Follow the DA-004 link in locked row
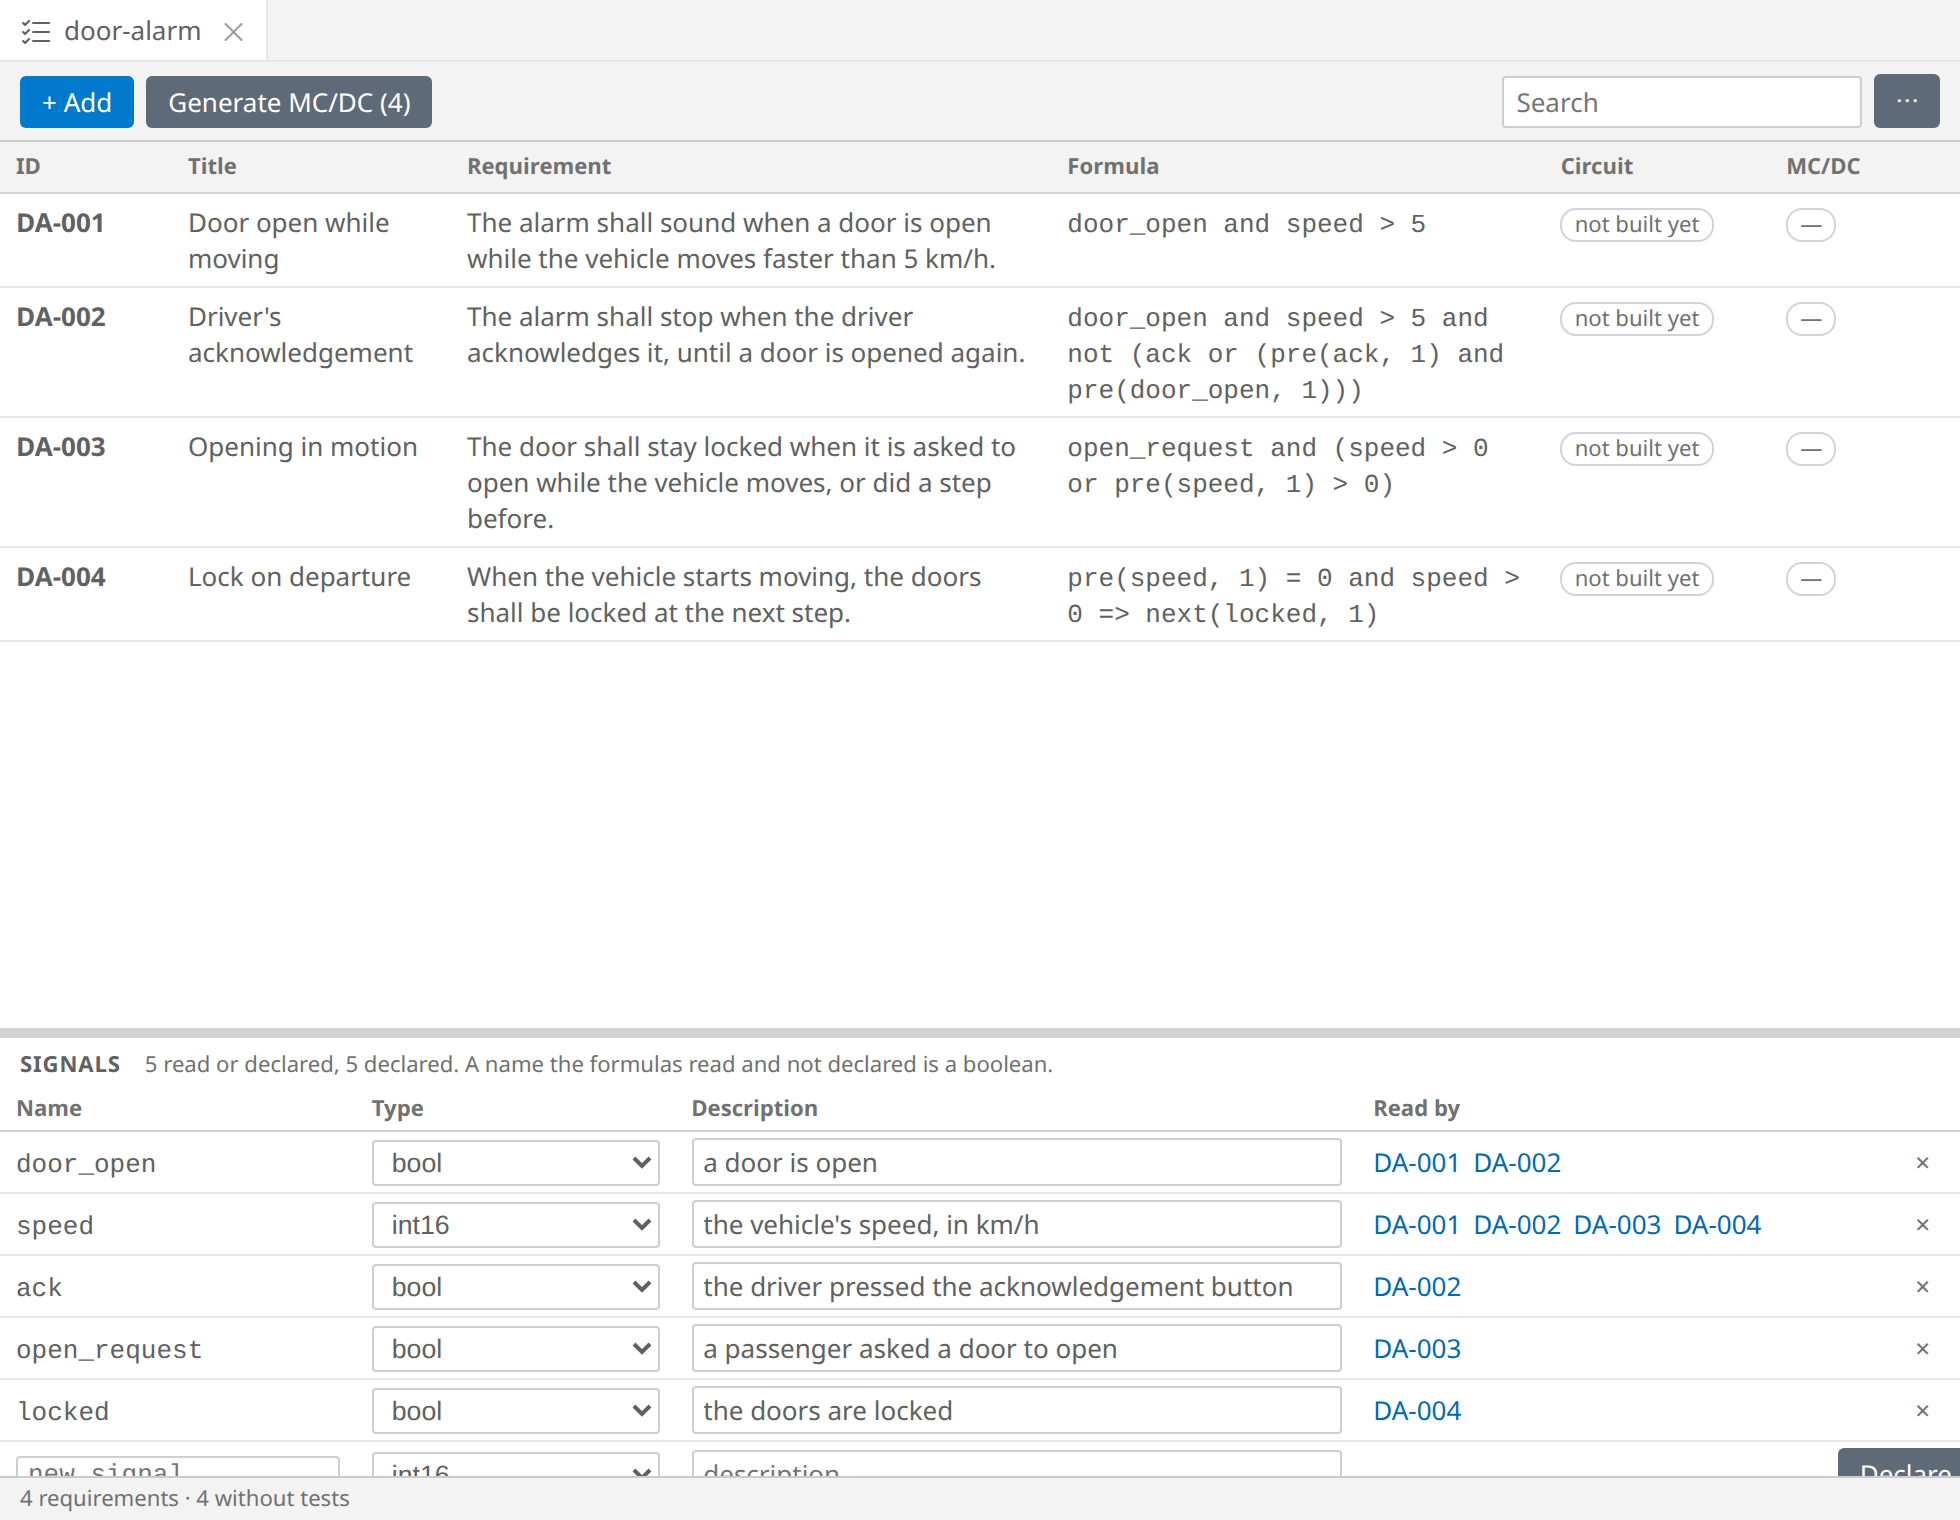1960x1520 pixels. click(x=1417, y=1411)
